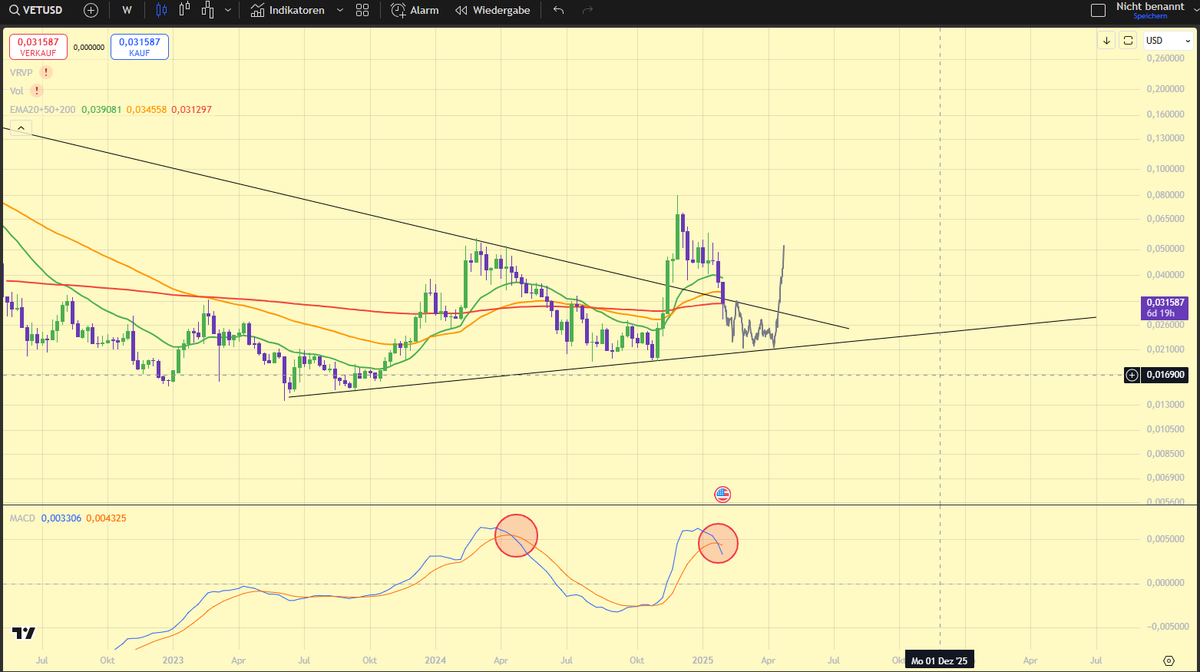The width and height of the screenshot is (1200, 672).
Task: Click MACD orange value 0,004325
Action: [106, 518]
